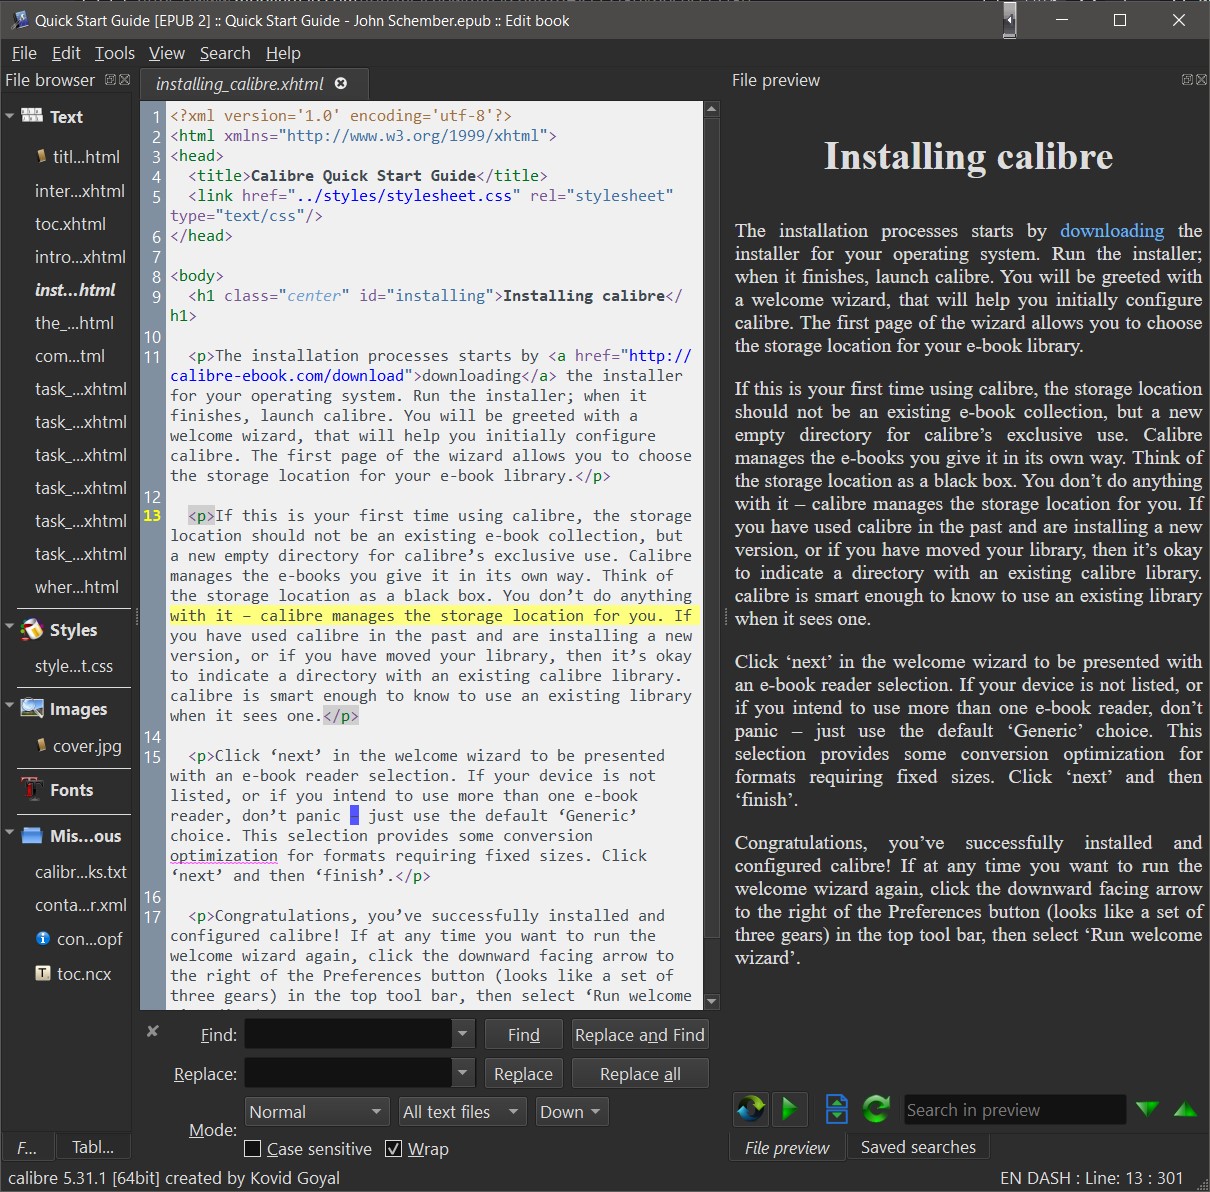The image size is (1210, 1192).
Task: Select conta...r.xml in Miscellaneous
Action: [81, 905]
